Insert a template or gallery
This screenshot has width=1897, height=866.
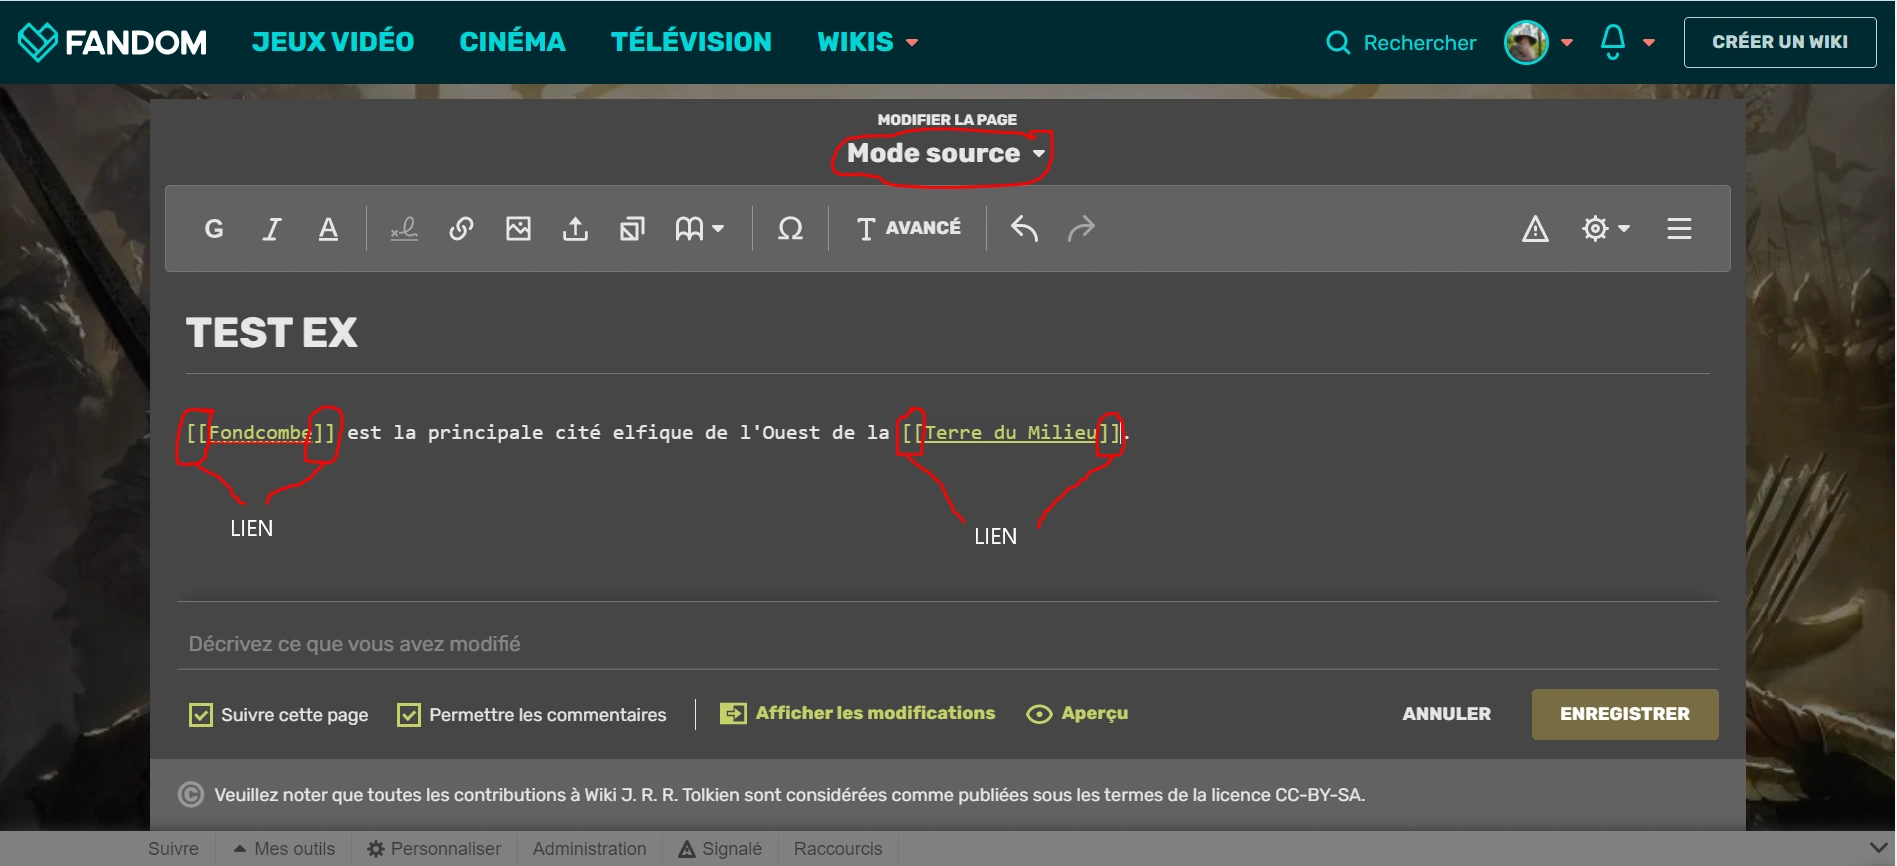pyautogui.click(x=632, y=229)
